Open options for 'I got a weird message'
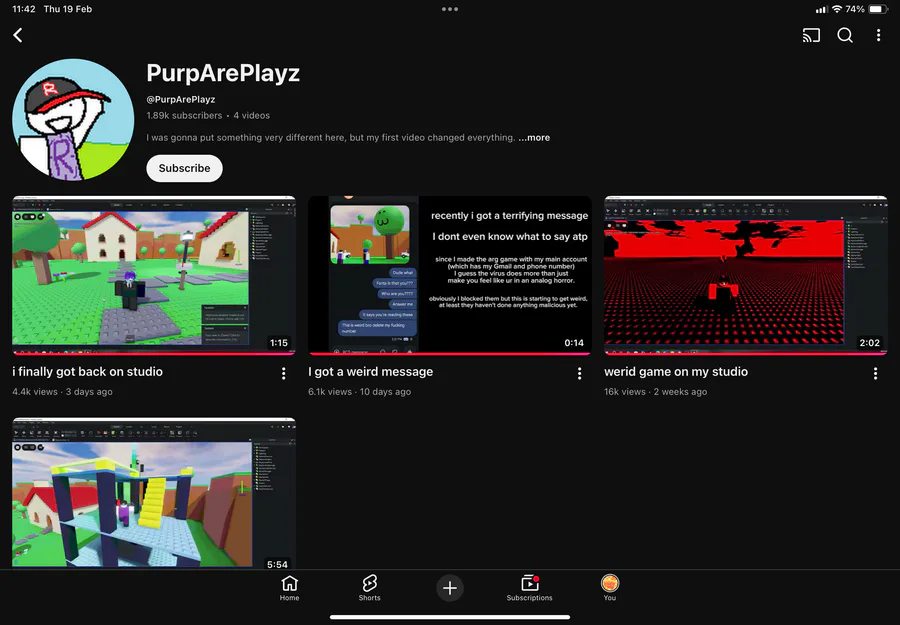The width and height of the screenshot is (900, 625). 579,374
